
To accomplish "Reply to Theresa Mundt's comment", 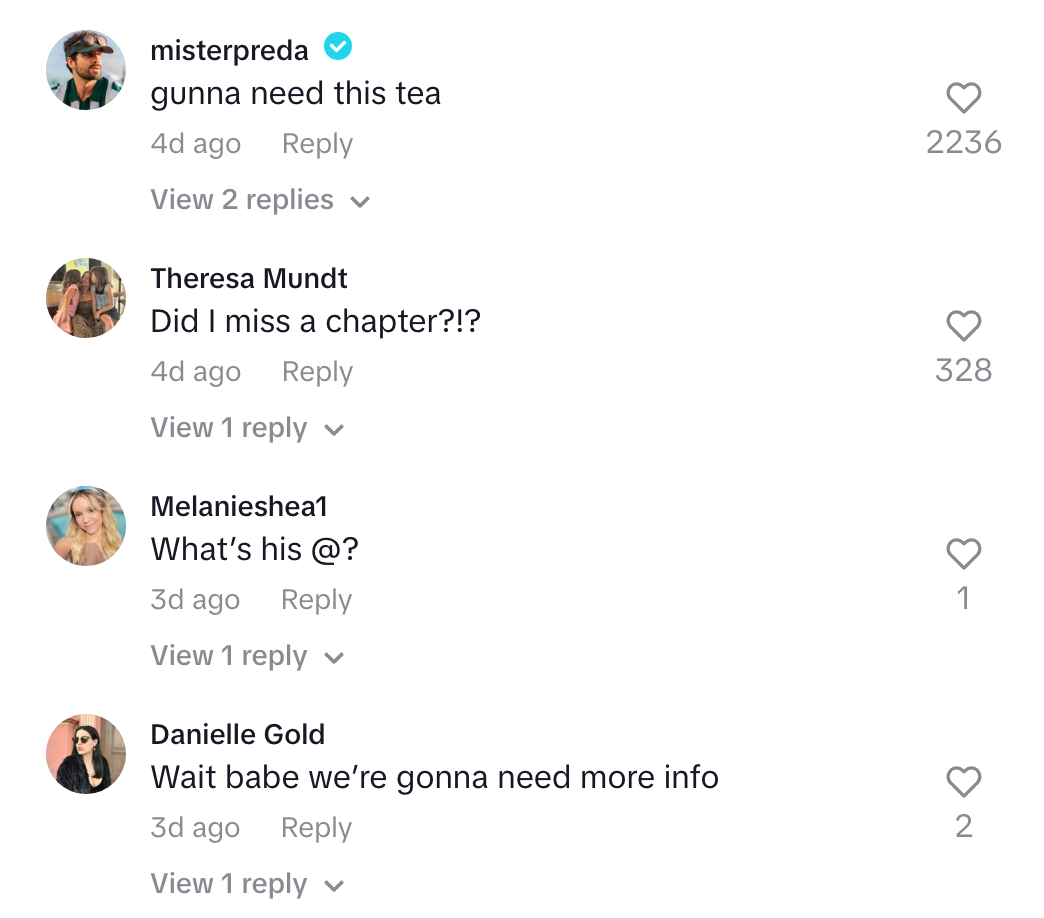I will pyautogui.click(x=316, y=371).
